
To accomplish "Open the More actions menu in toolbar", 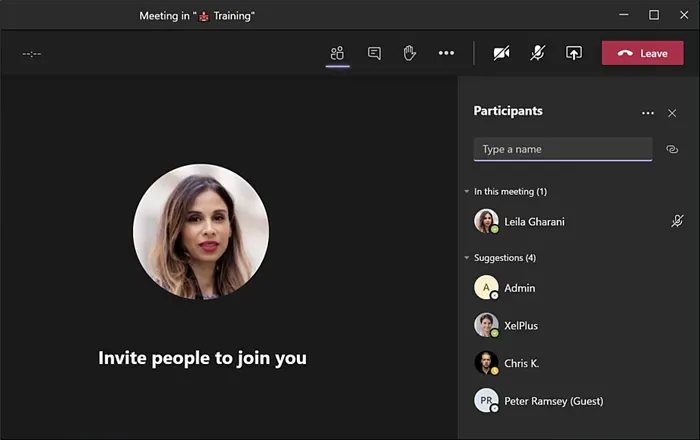I will 446,53.
